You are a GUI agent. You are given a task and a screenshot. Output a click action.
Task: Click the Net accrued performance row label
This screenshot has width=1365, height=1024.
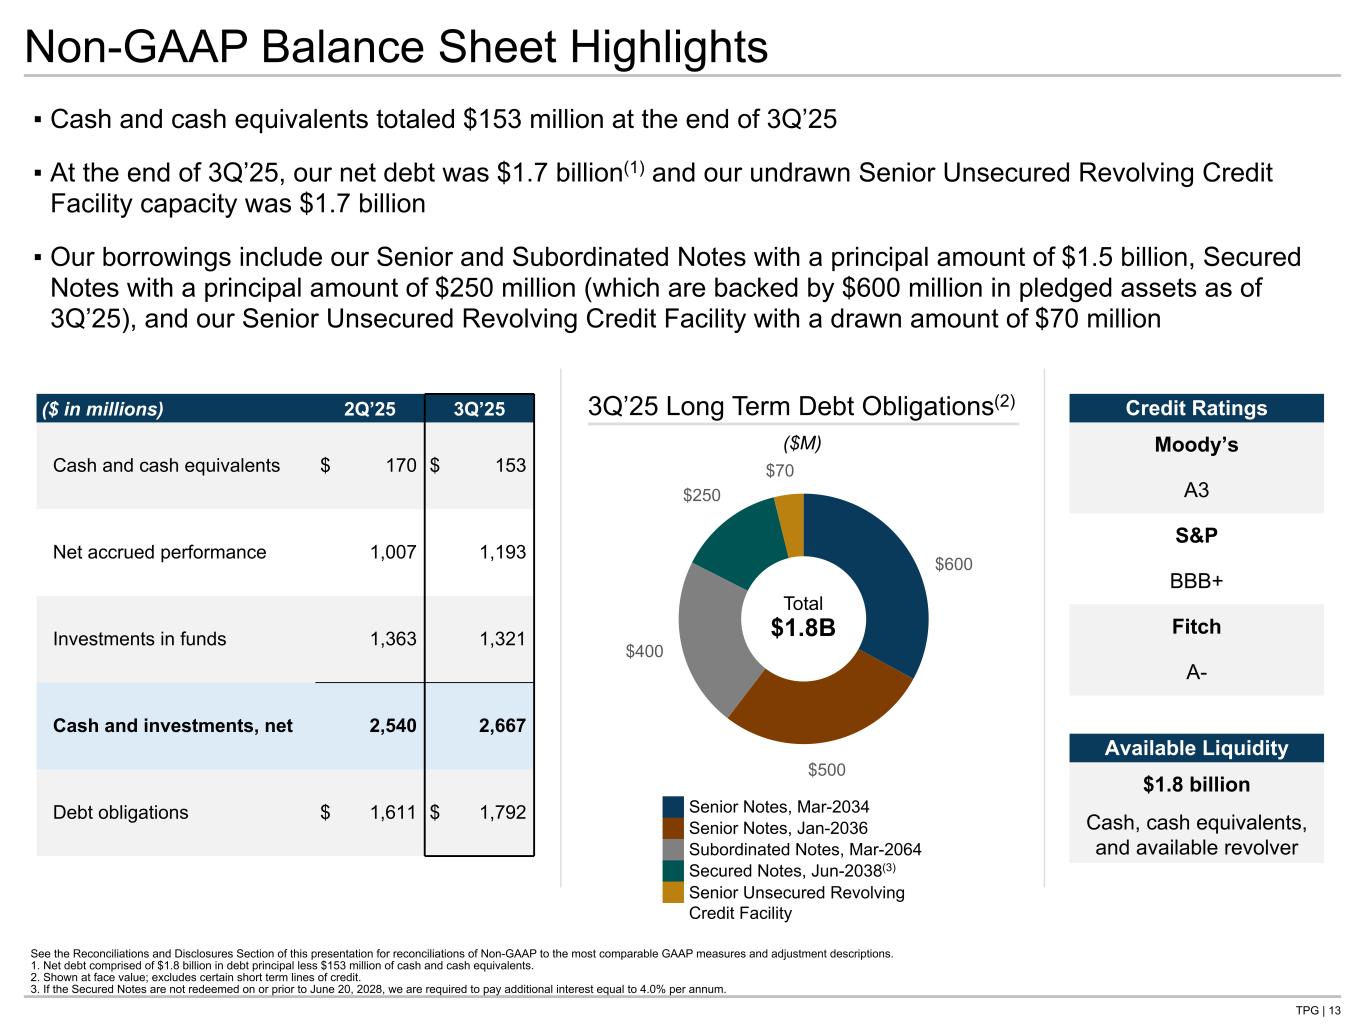point(160,552)
